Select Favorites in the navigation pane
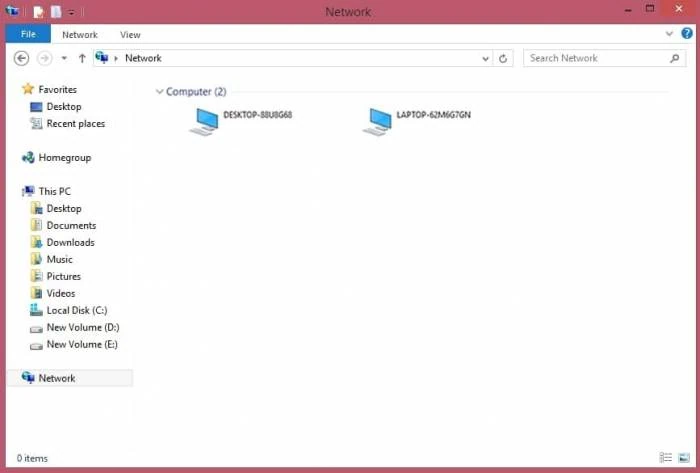 tap(58, 89)
